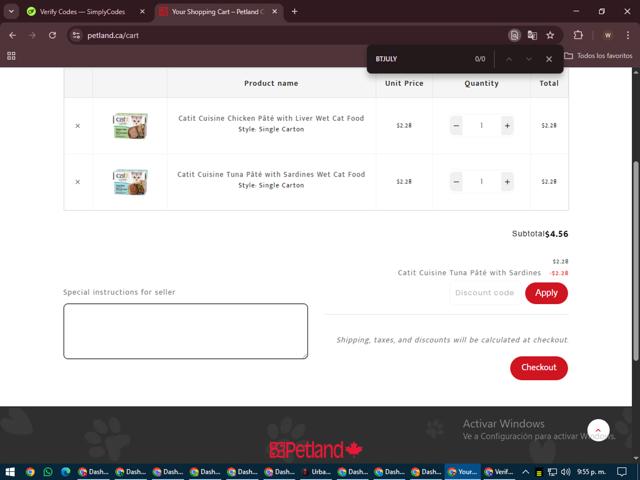Click the Discount code field
640x480 pixels.
click(485, 293)
